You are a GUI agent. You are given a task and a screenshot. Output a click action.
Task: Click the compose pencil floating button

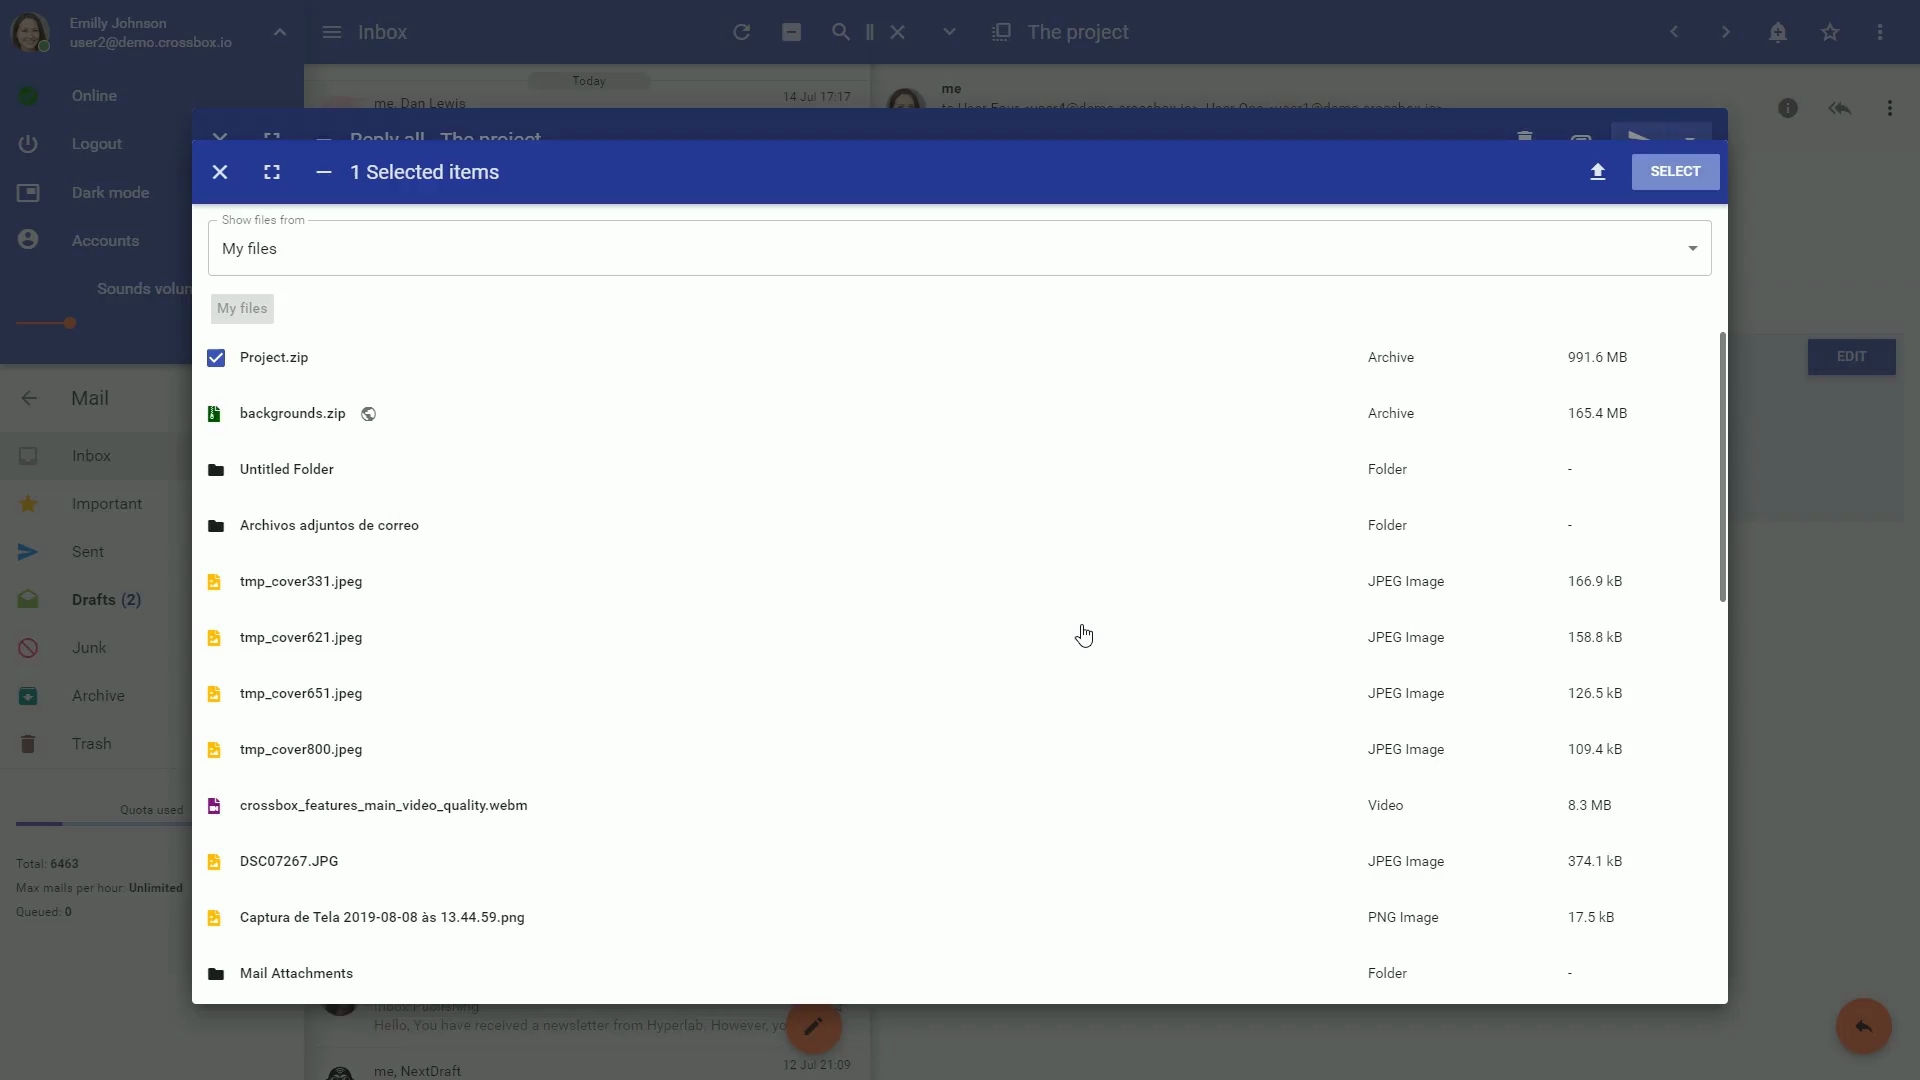point(813,1026)
